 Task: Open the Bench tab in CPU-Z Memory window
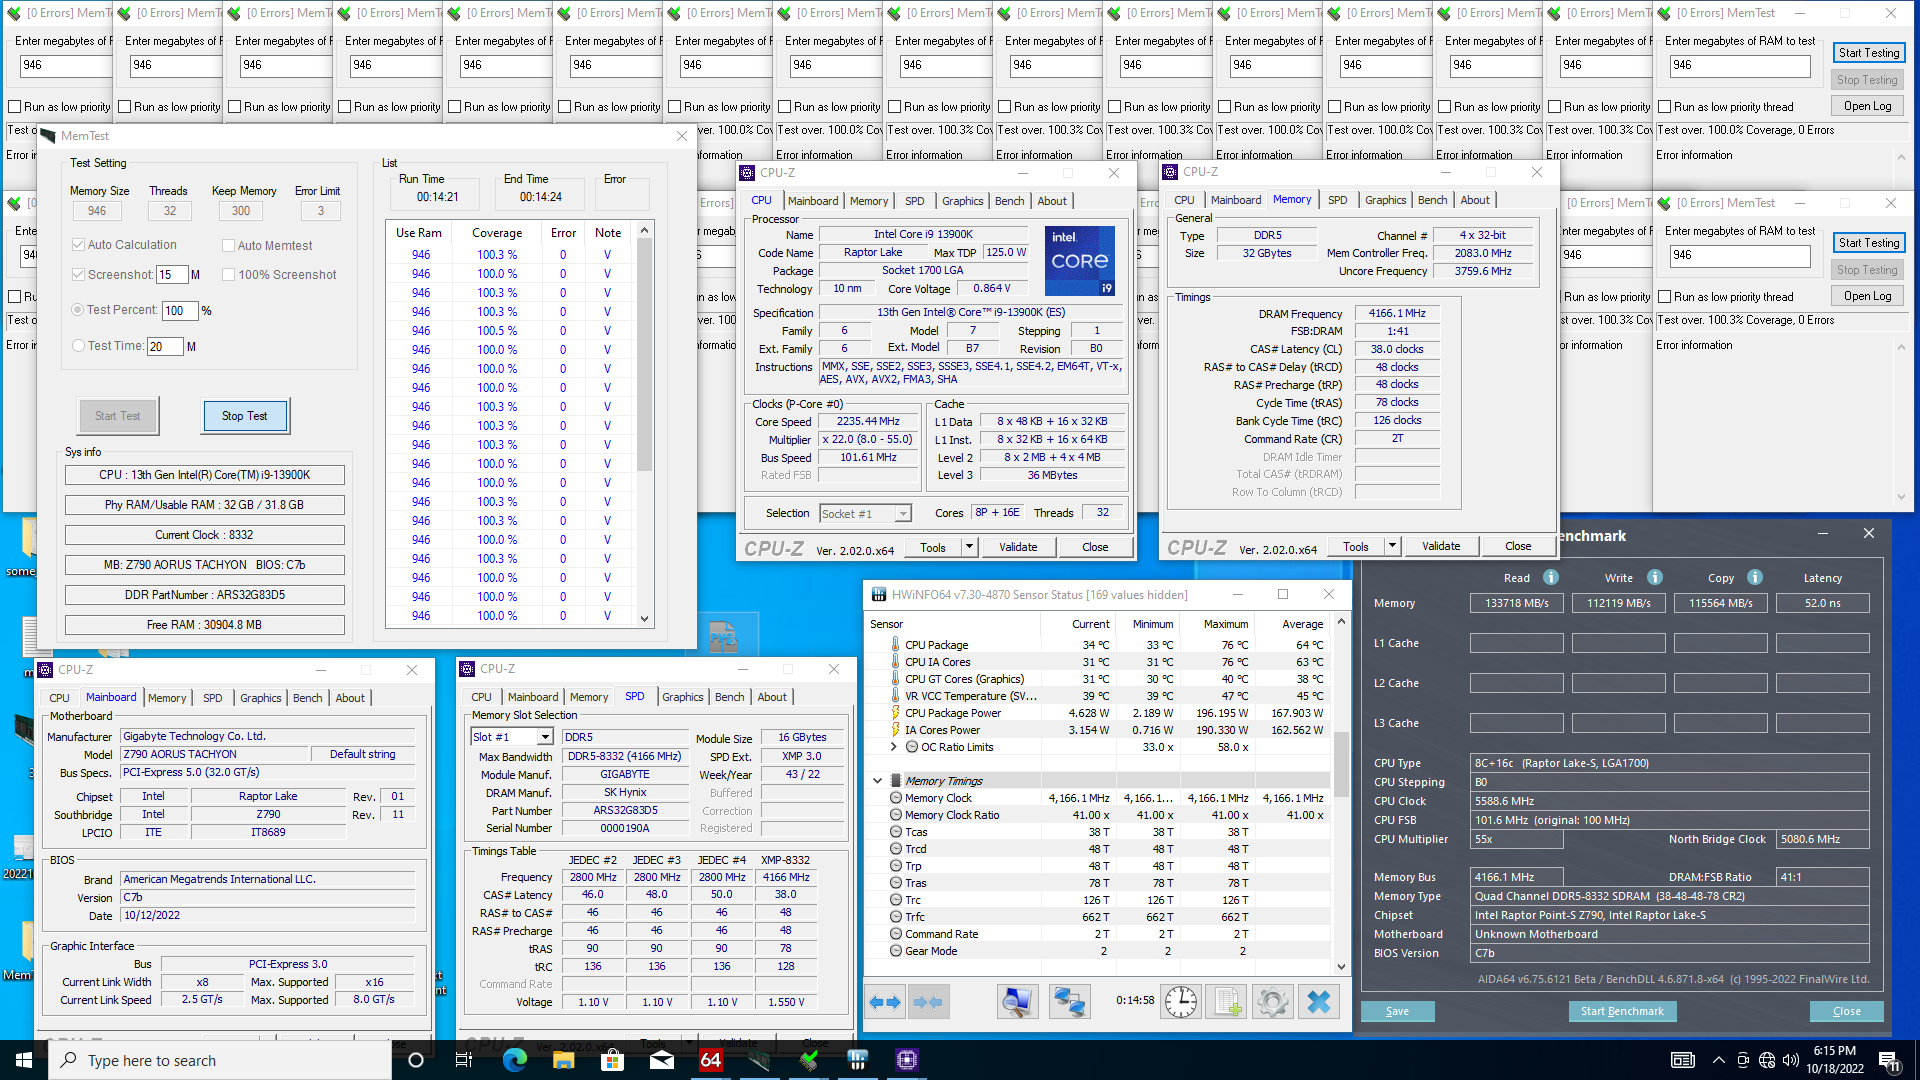click(x=1432, y=200)
